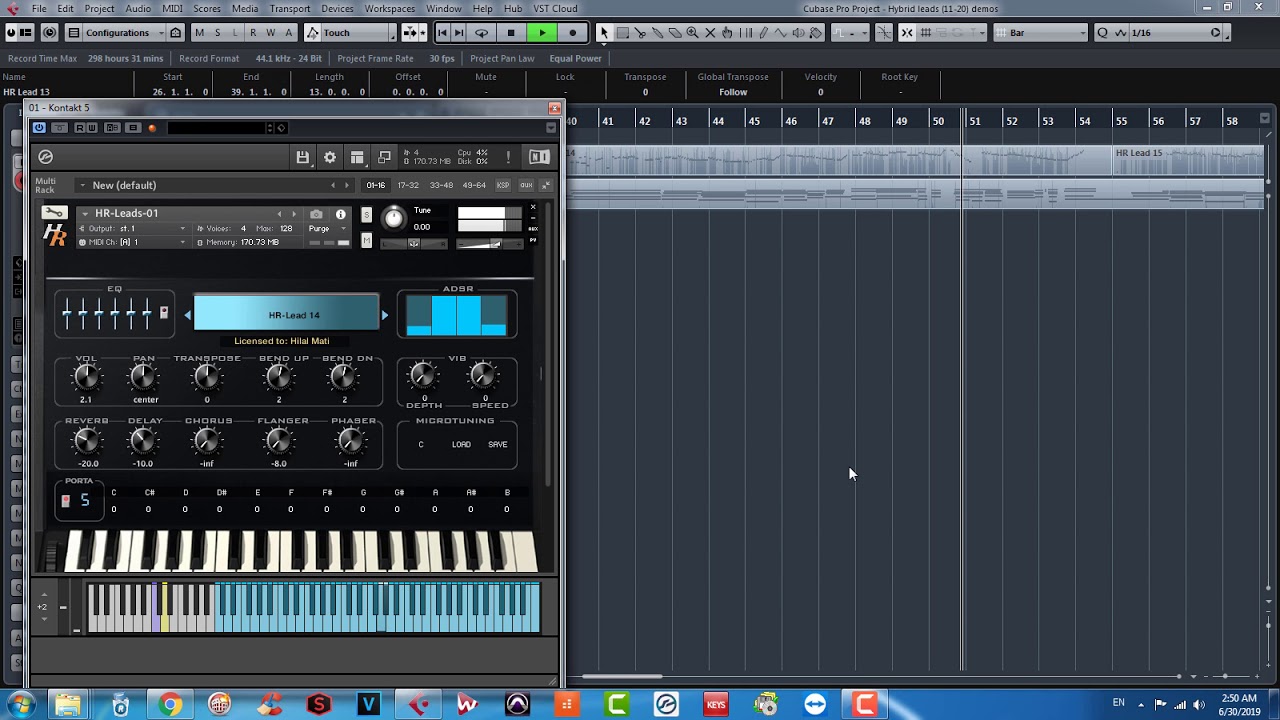Image resolution: width=1280 pixels, height=720 pixels.
Task: Expand HR-Leads-01 instrument menu arrow
Action: (85, 213)
